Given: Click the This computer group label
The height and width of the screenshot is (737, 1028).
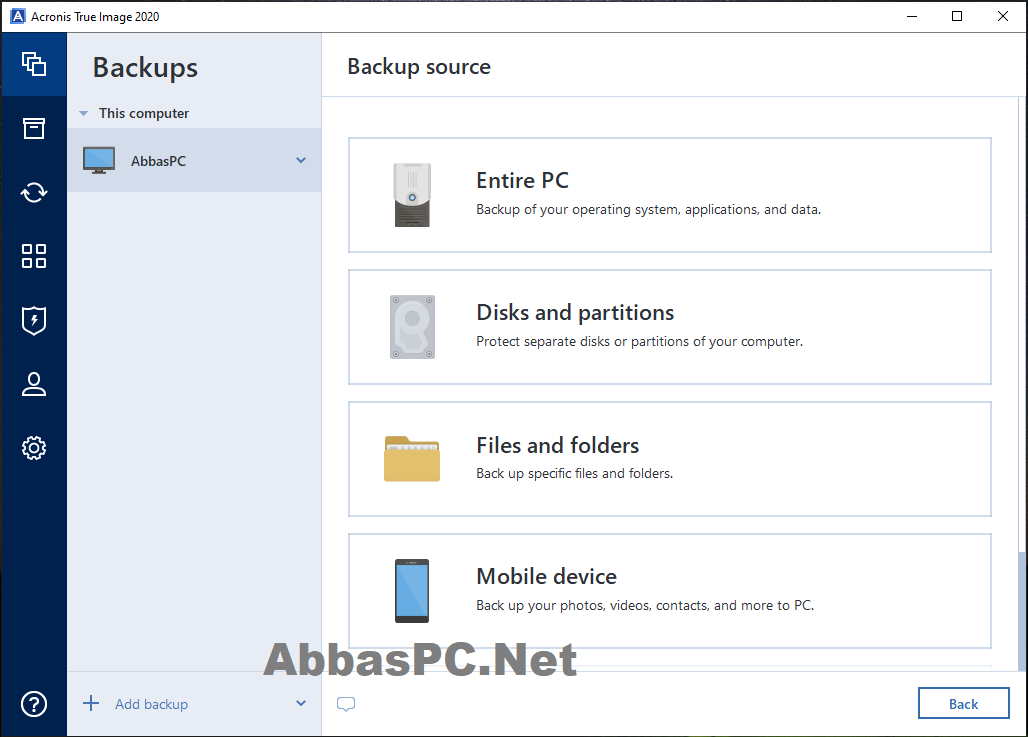Looking at the screenshot, I should (144, 113).
